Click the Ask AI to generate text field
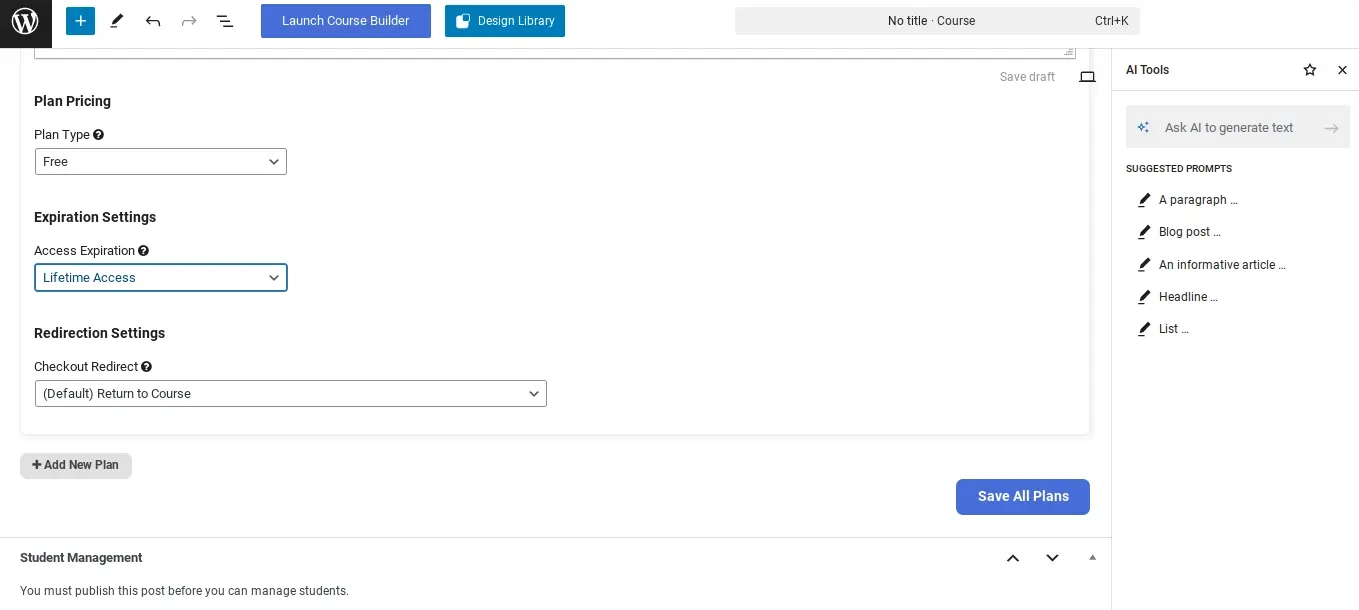1359x610 pixels. point(1238,128)
